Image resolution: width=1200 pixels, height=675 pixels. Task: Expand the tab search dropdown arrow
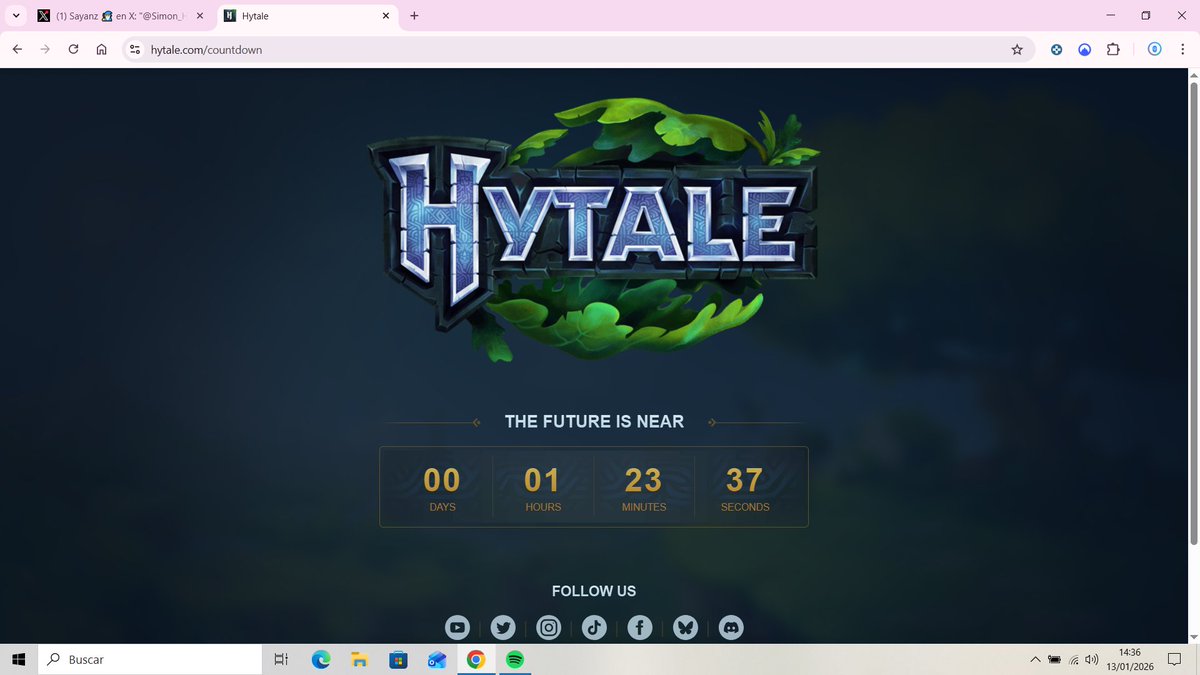click(x=15, y=16)
